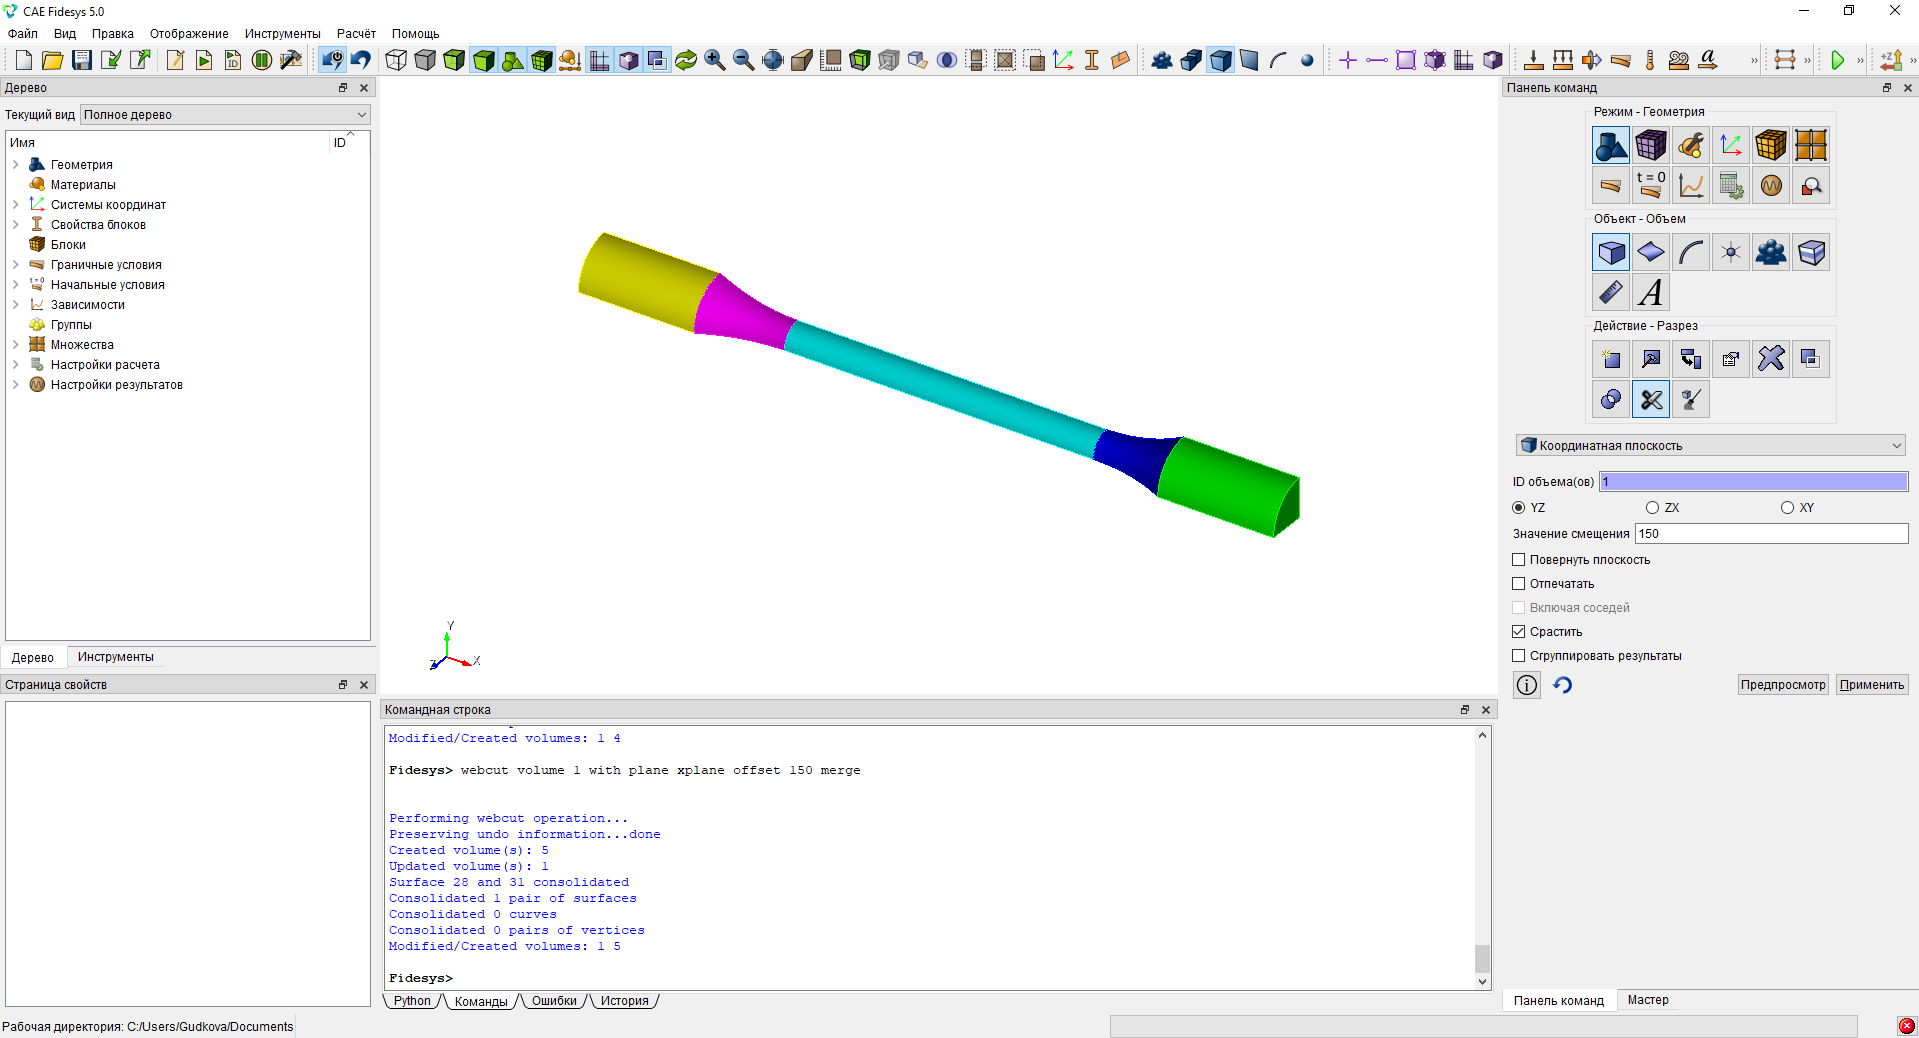Open a file with the folder icon

click(x=53, y=60)
